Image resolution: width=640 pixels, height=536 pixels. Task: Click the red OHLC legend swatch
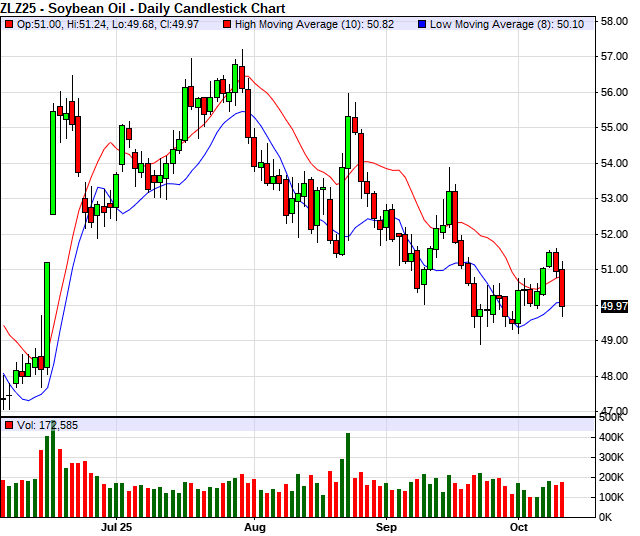[9, 24]
